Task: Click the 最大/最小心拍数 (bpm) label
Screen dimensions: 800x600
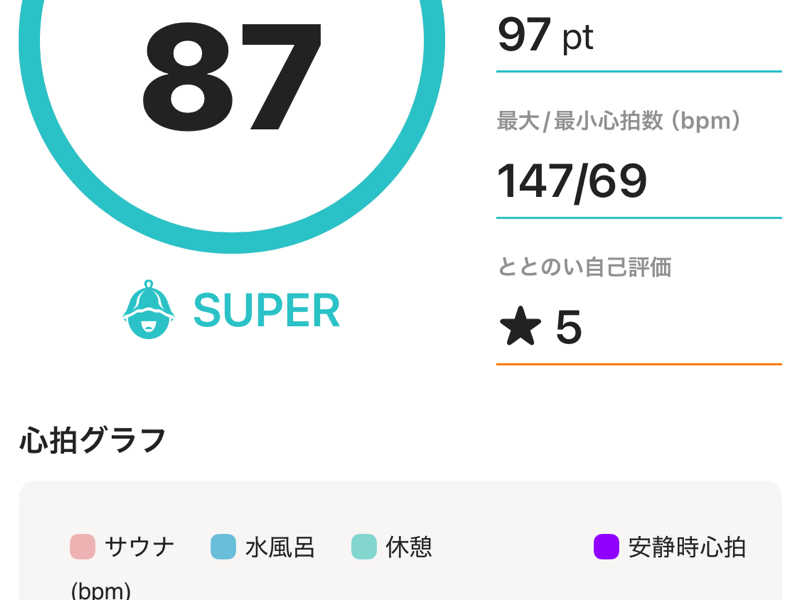Action: tap(619, 122)
